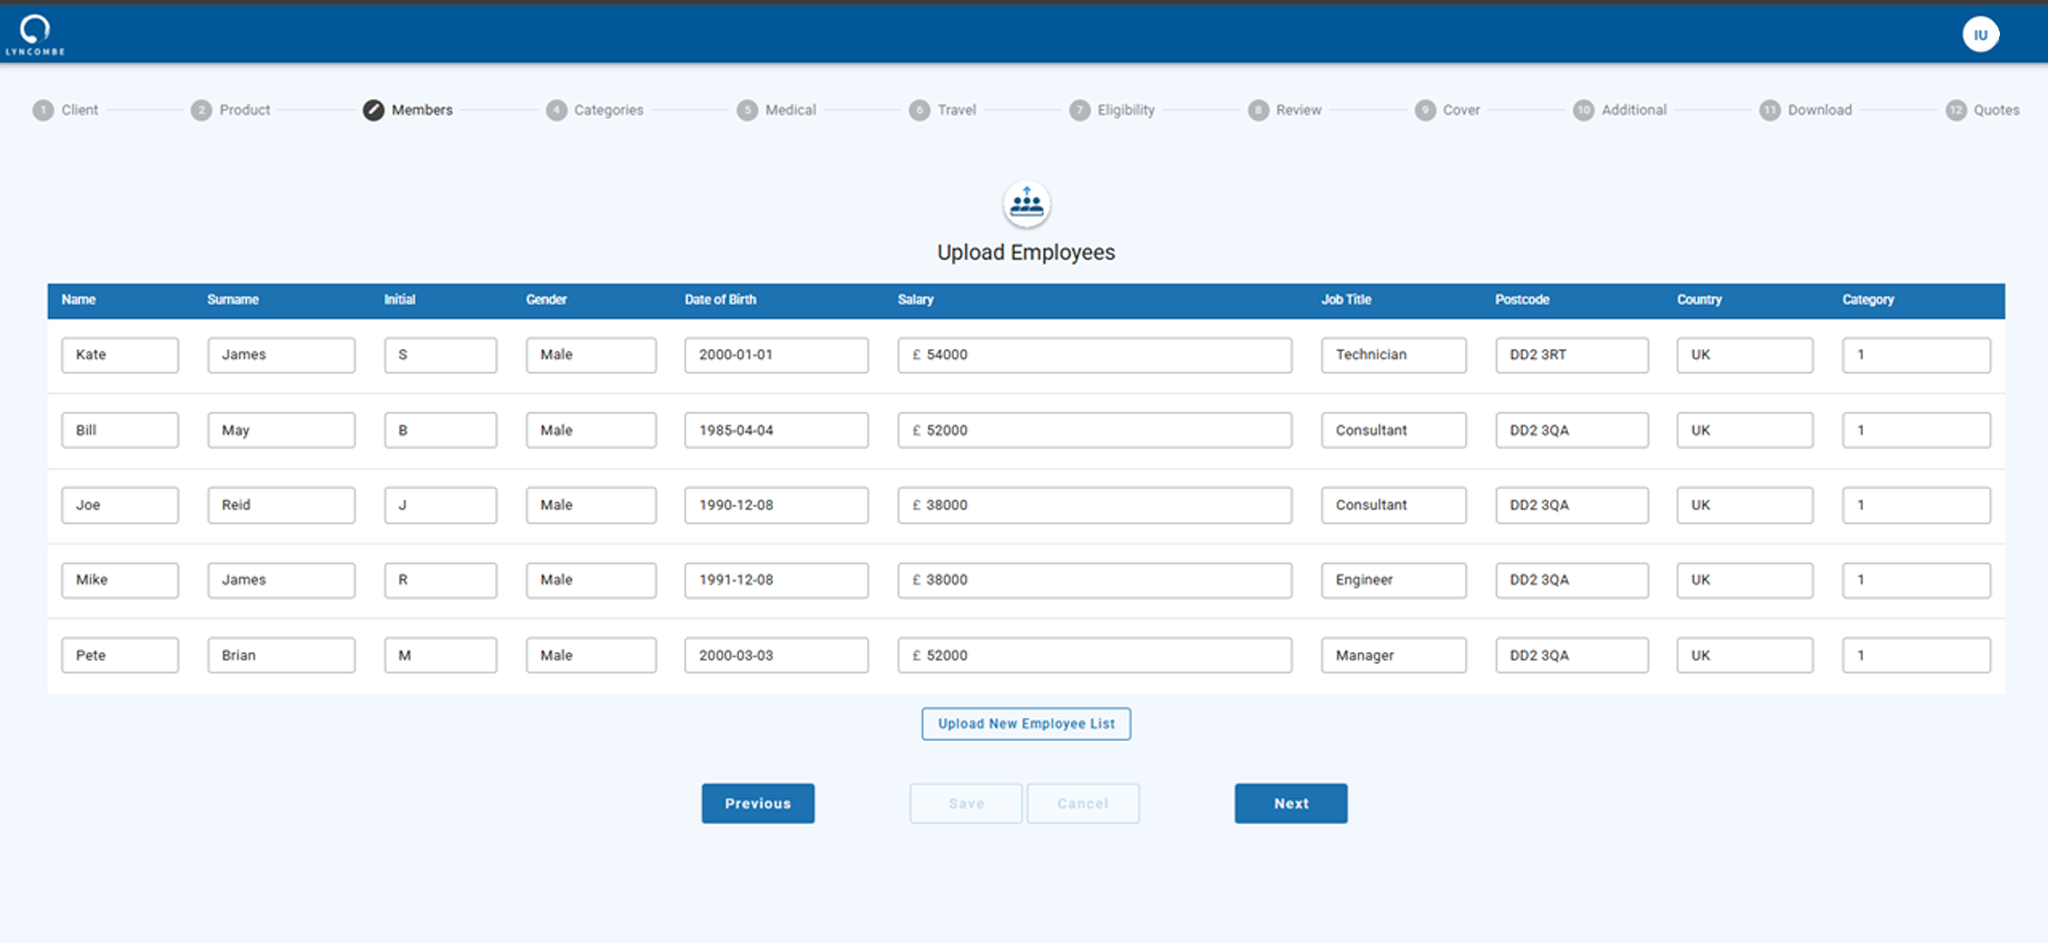Go to the Categories step
Screen dimensions: 2048x943
click(608, 110)
